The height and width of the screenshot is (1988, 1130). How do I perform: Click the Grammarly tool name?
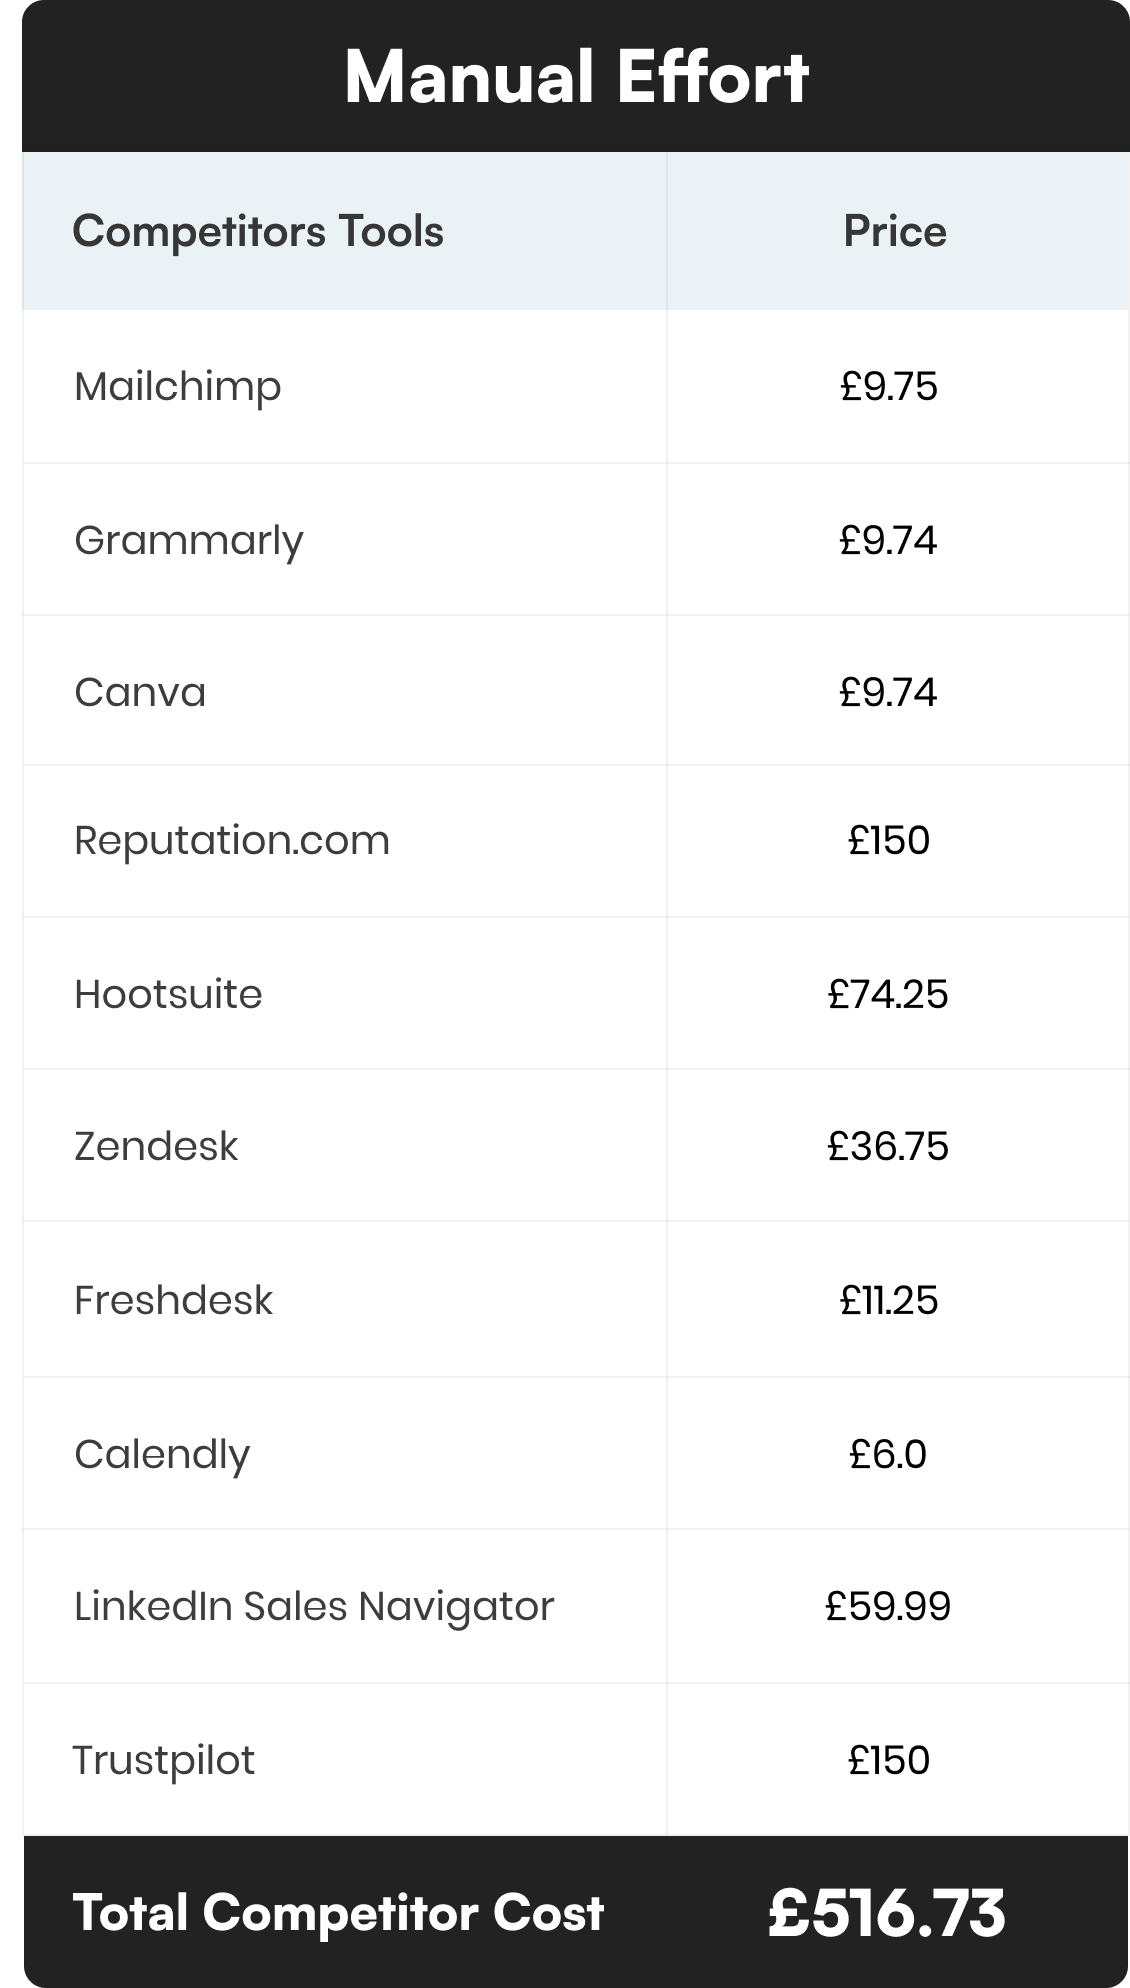pyautogui.click(x=188, y=541)
